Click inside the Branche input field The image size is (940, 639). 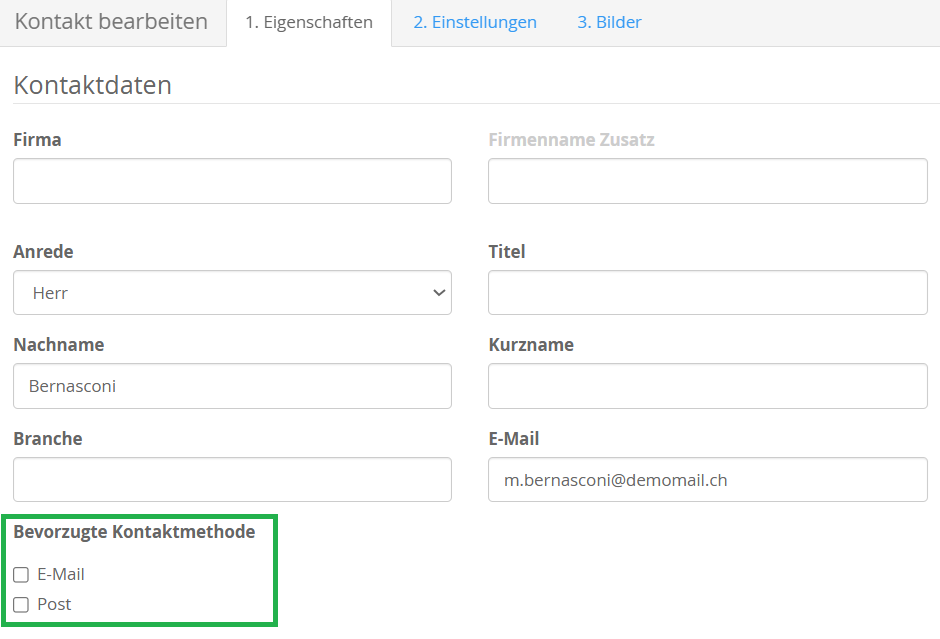pyautogui.click(x=232, y=480)
